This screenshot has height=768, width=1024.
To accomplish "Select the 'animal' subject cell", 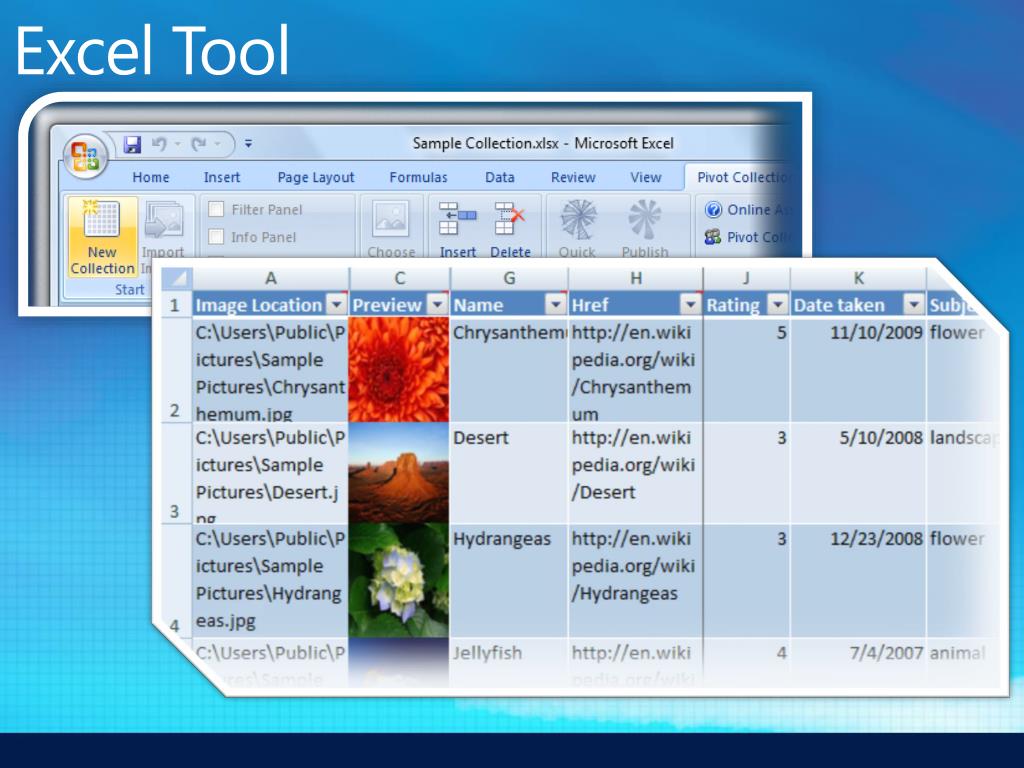I will tap(964, 662).
